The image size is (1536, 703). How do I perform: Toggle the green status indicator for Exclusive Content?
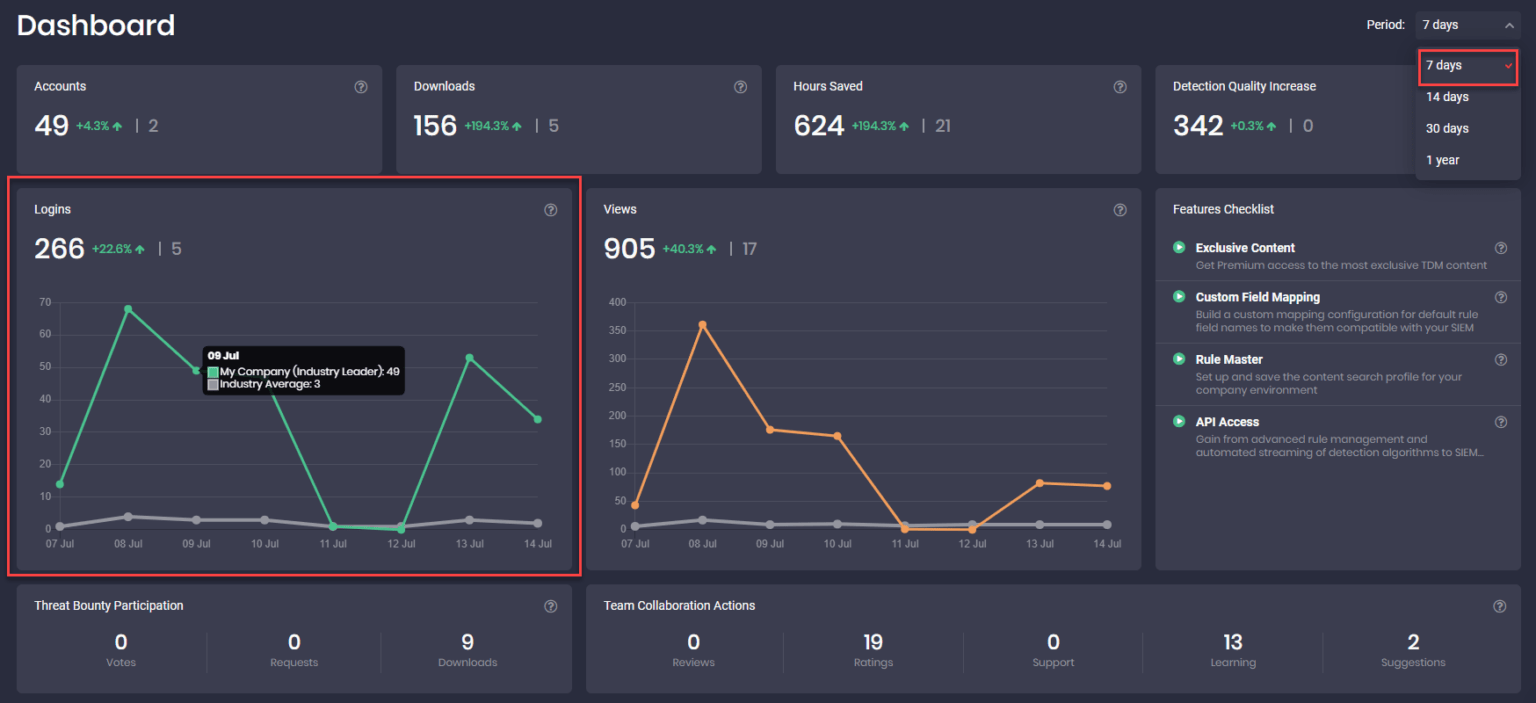[1179, 247]
